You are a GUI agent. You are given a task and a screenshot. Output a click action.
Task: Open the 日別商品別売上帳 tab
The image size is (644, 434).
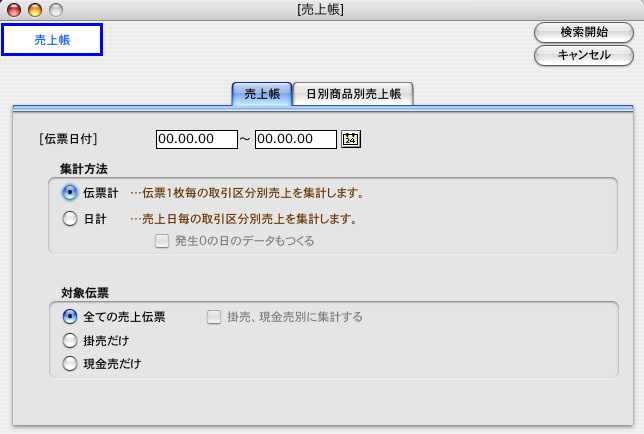click(353, 93)
